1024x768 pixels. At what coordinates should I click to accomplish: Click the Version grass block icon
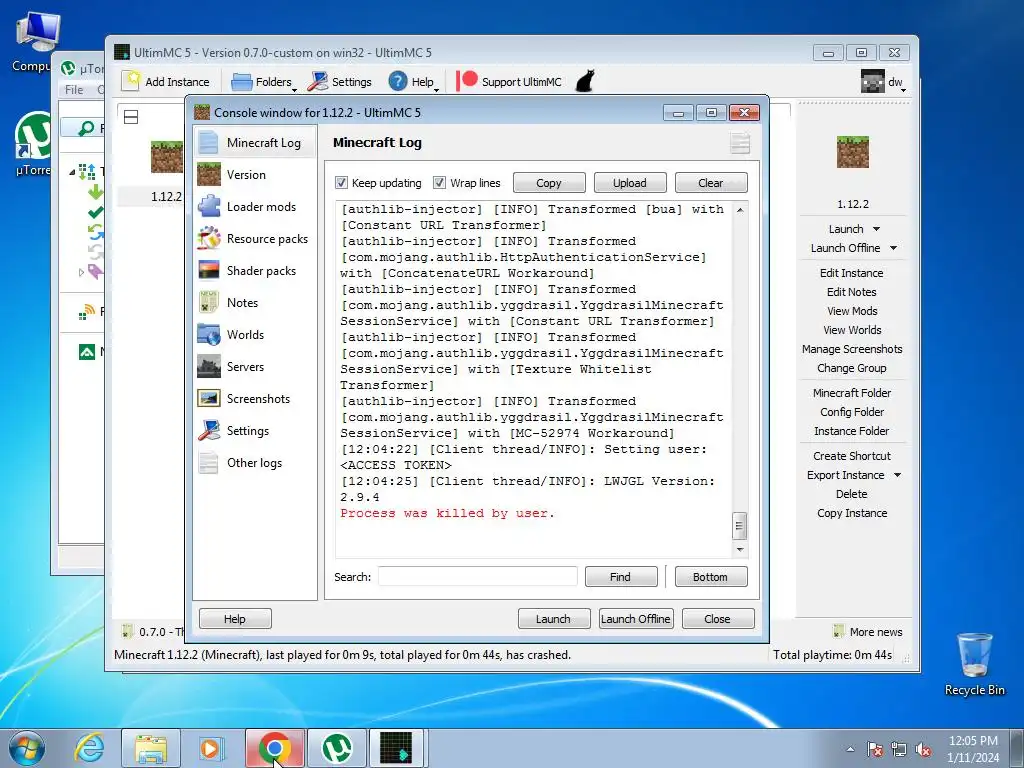point(208,174)
